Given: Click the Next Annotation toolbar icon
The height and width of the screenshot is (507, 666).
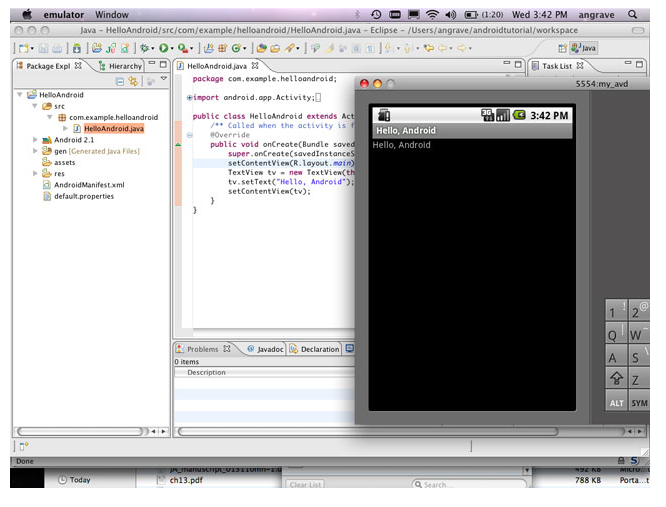Looking at the screenshot, I should coord(389,48).
